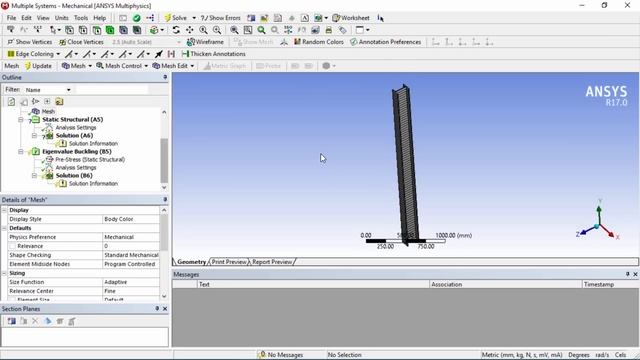Collapse the Sizing section in Details
Image resolution: width=640 pixels, height=360 pixels.
[4, 273]
